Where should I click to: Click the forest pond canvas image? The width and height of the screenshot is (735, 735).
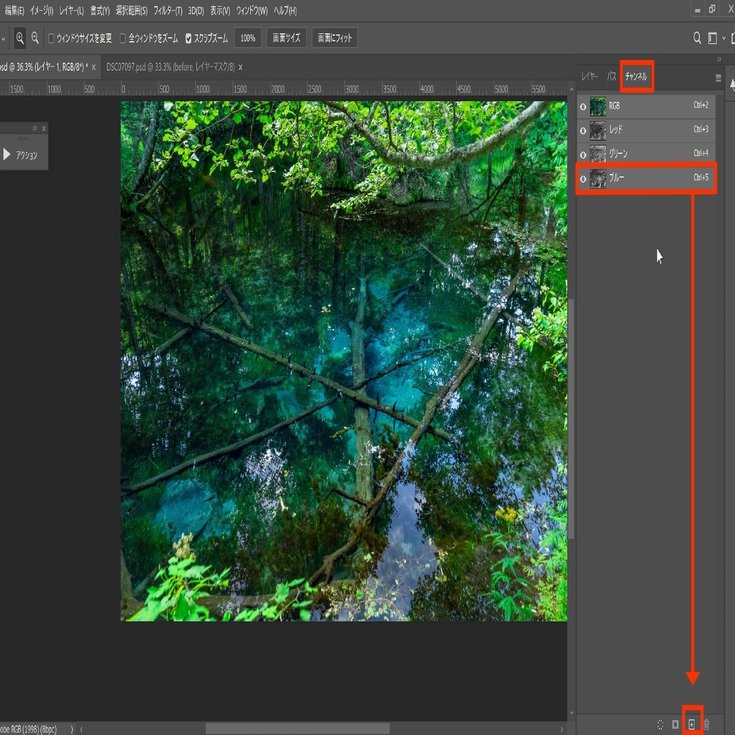344,361
